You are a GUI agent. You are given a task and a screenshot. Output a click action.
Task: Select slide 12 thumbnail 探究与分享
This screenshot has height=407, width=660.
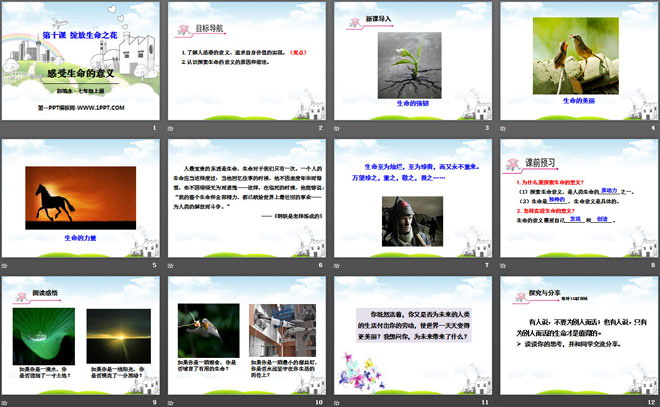pos(579,335)
